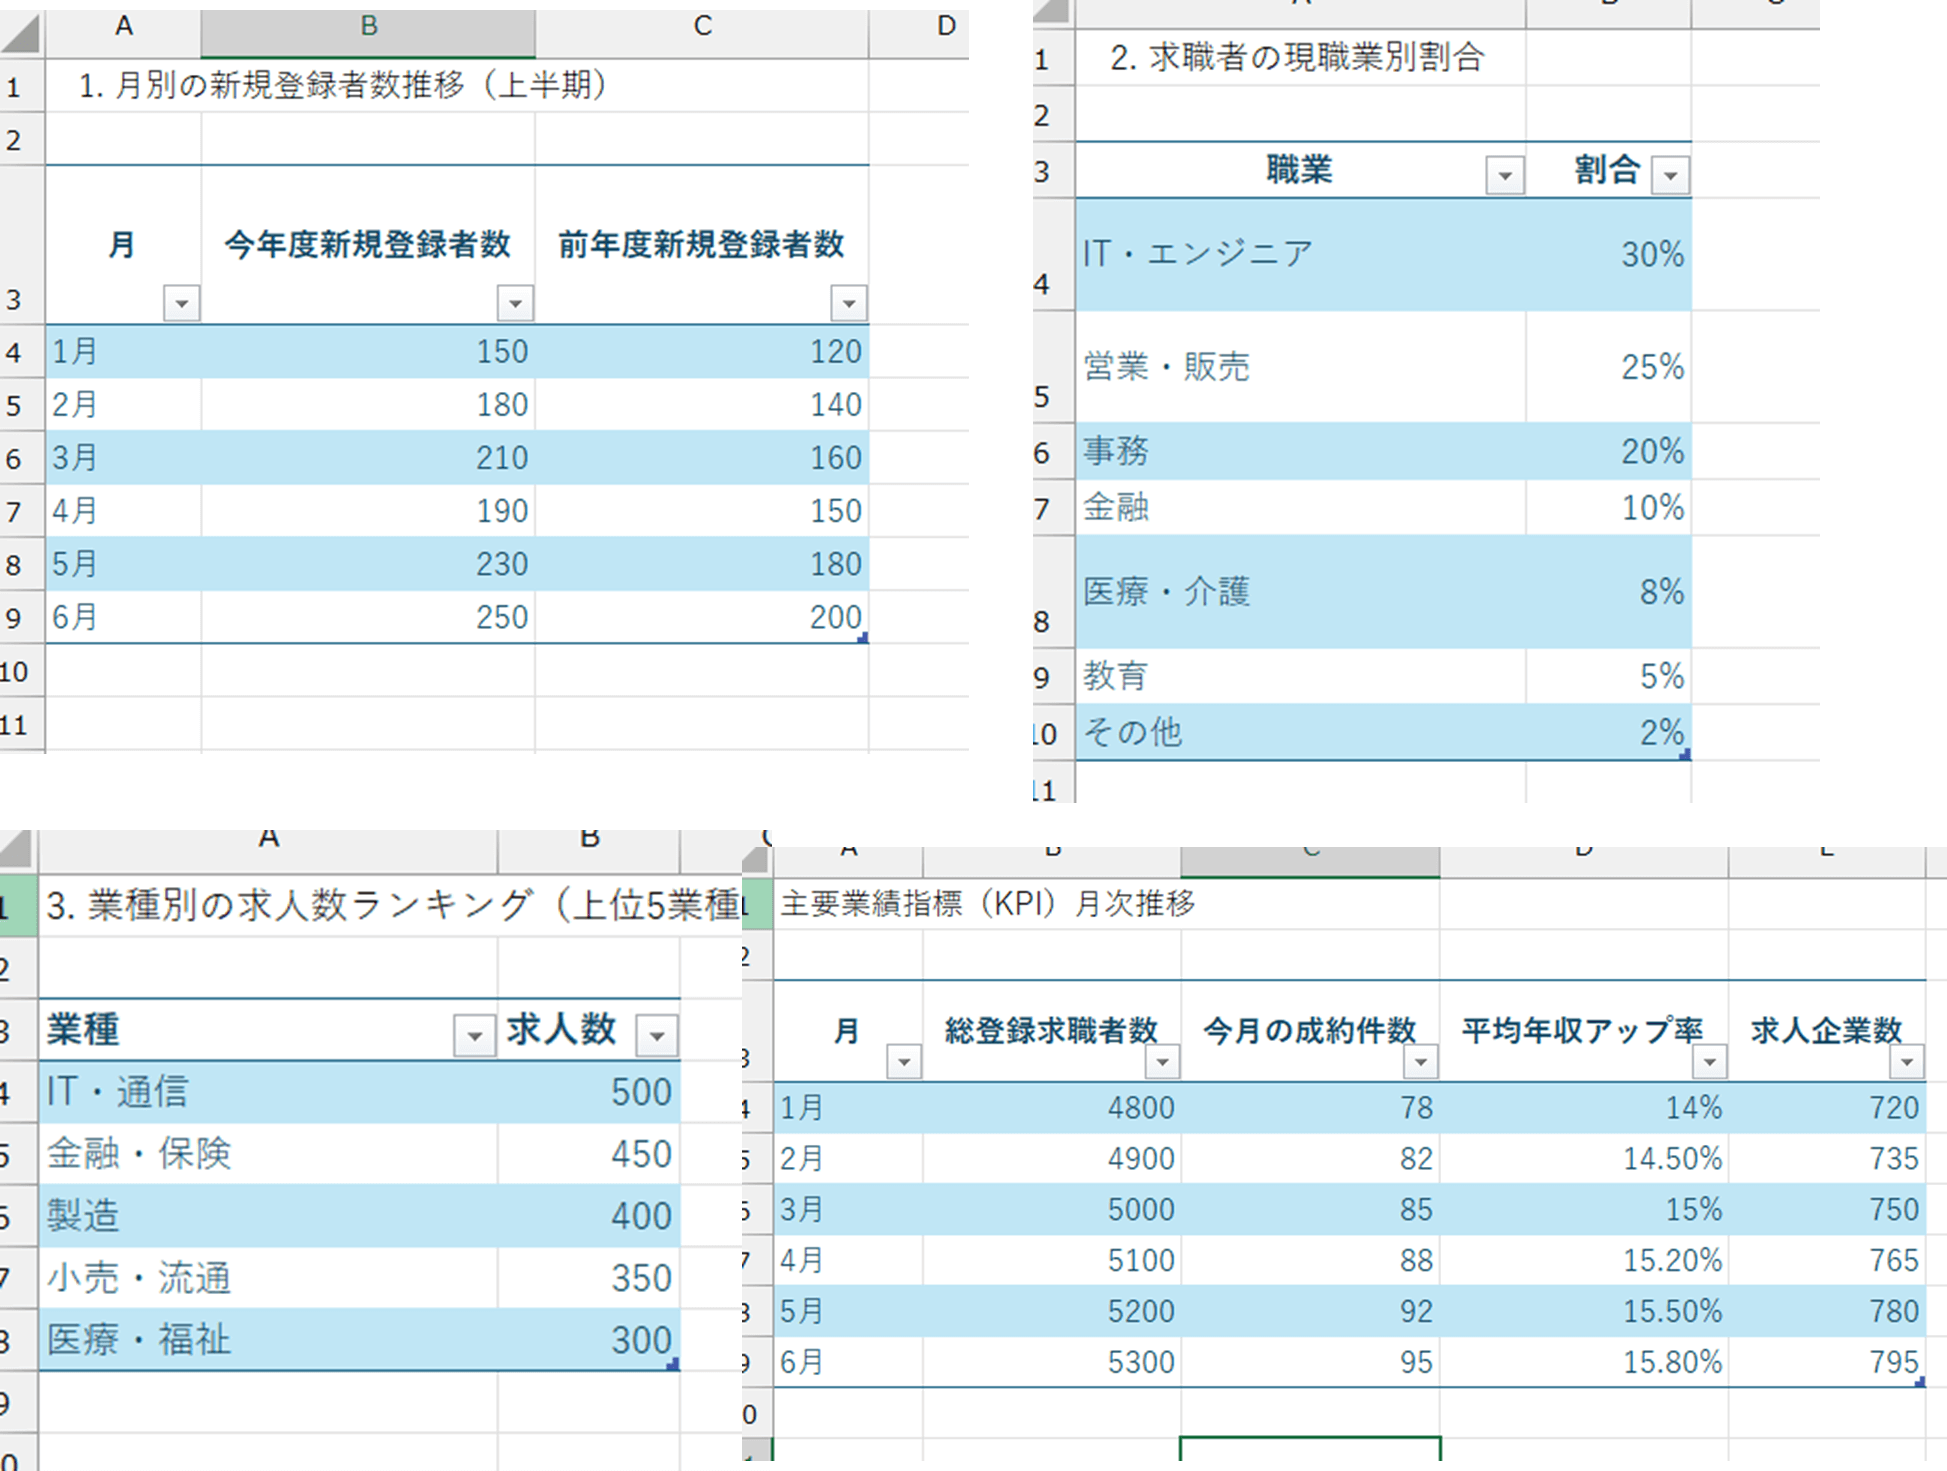This screenshot has width=1947, height=1471.
Task: Click the cell with value 4800
Action: tap(1052, 1107)
